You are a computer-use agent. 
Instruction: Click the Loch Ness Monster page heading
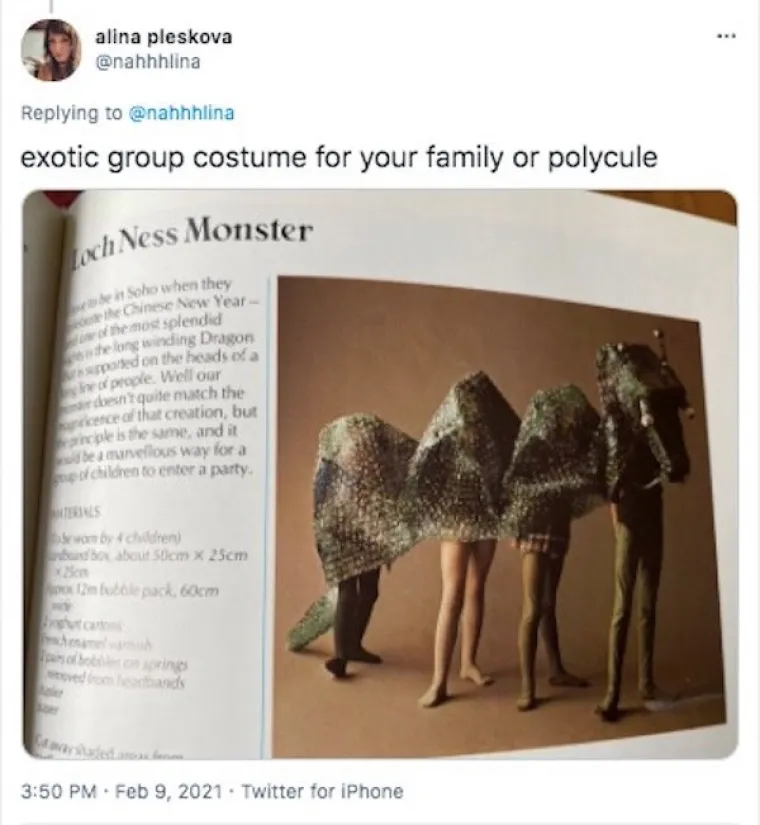[192, 237]
